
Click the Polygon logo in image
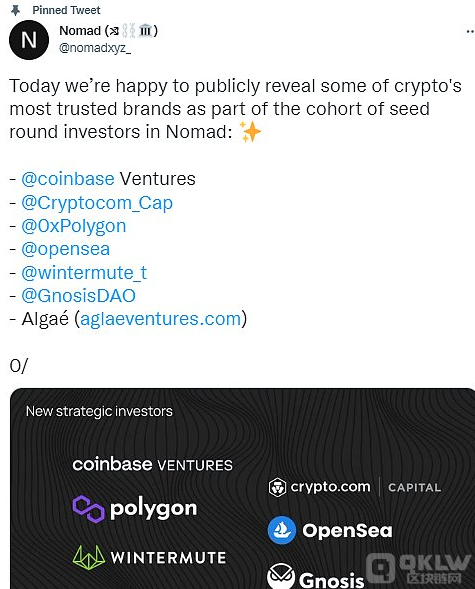[89, 509]
